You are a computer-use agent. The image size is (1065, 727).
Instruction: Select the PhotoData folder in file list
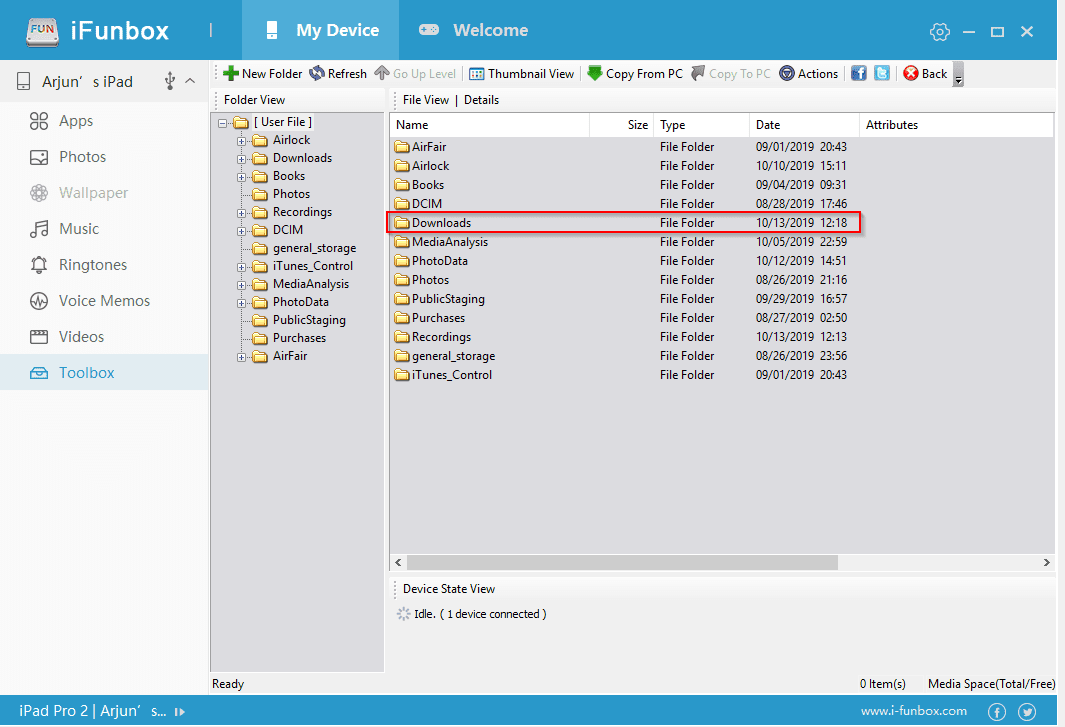pos(624,261)
